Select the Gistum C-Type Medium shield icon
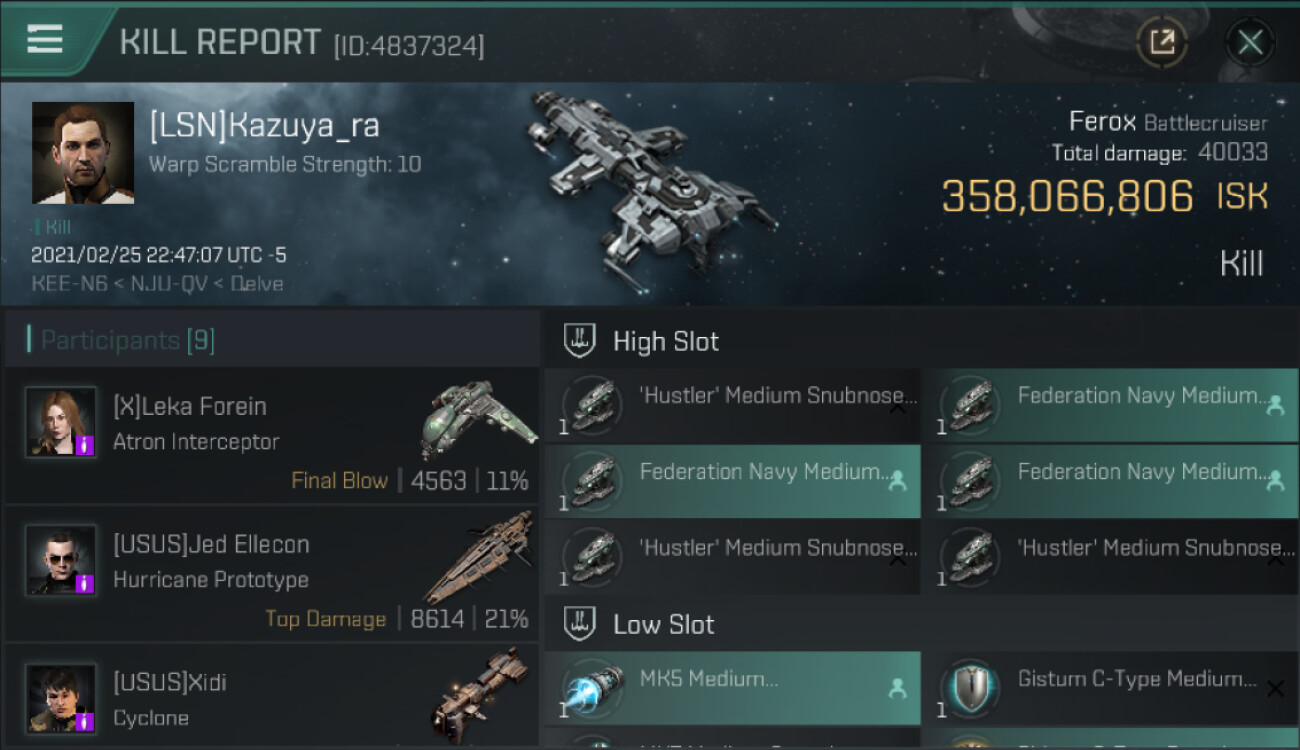Viewport: 1300px width, 750px height. tap(968, 690)
